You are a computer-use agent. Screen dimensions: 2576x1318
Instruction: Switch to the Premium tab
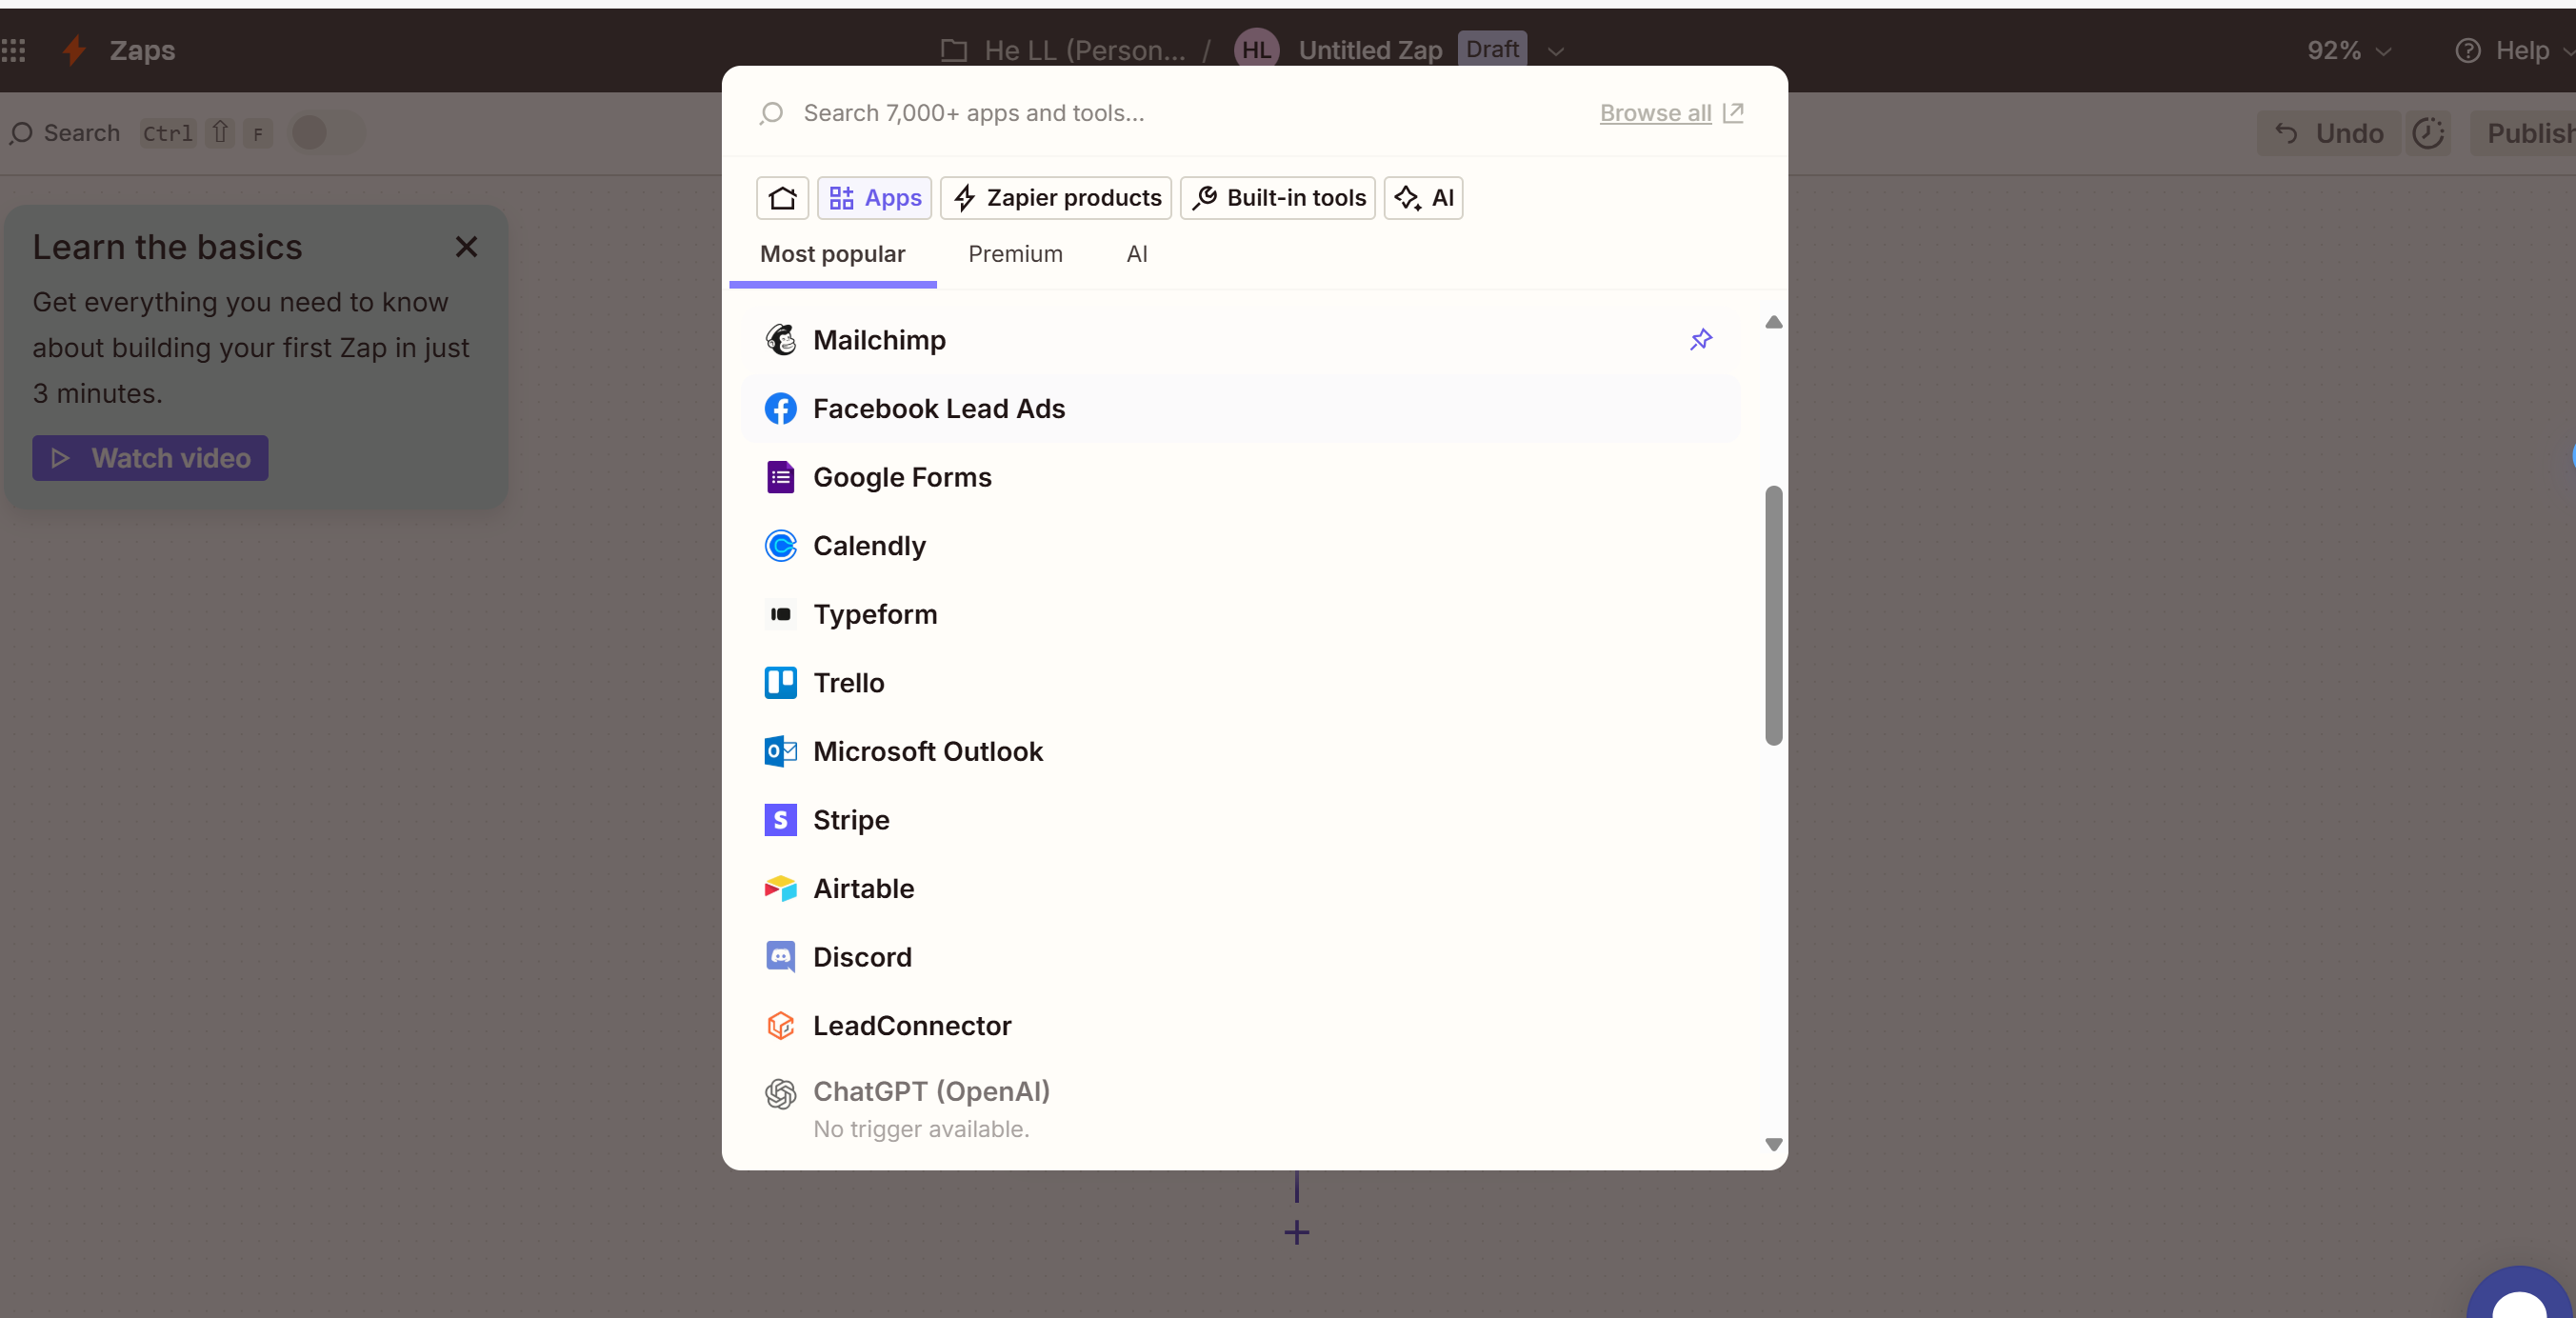(x=1014, y=254)
